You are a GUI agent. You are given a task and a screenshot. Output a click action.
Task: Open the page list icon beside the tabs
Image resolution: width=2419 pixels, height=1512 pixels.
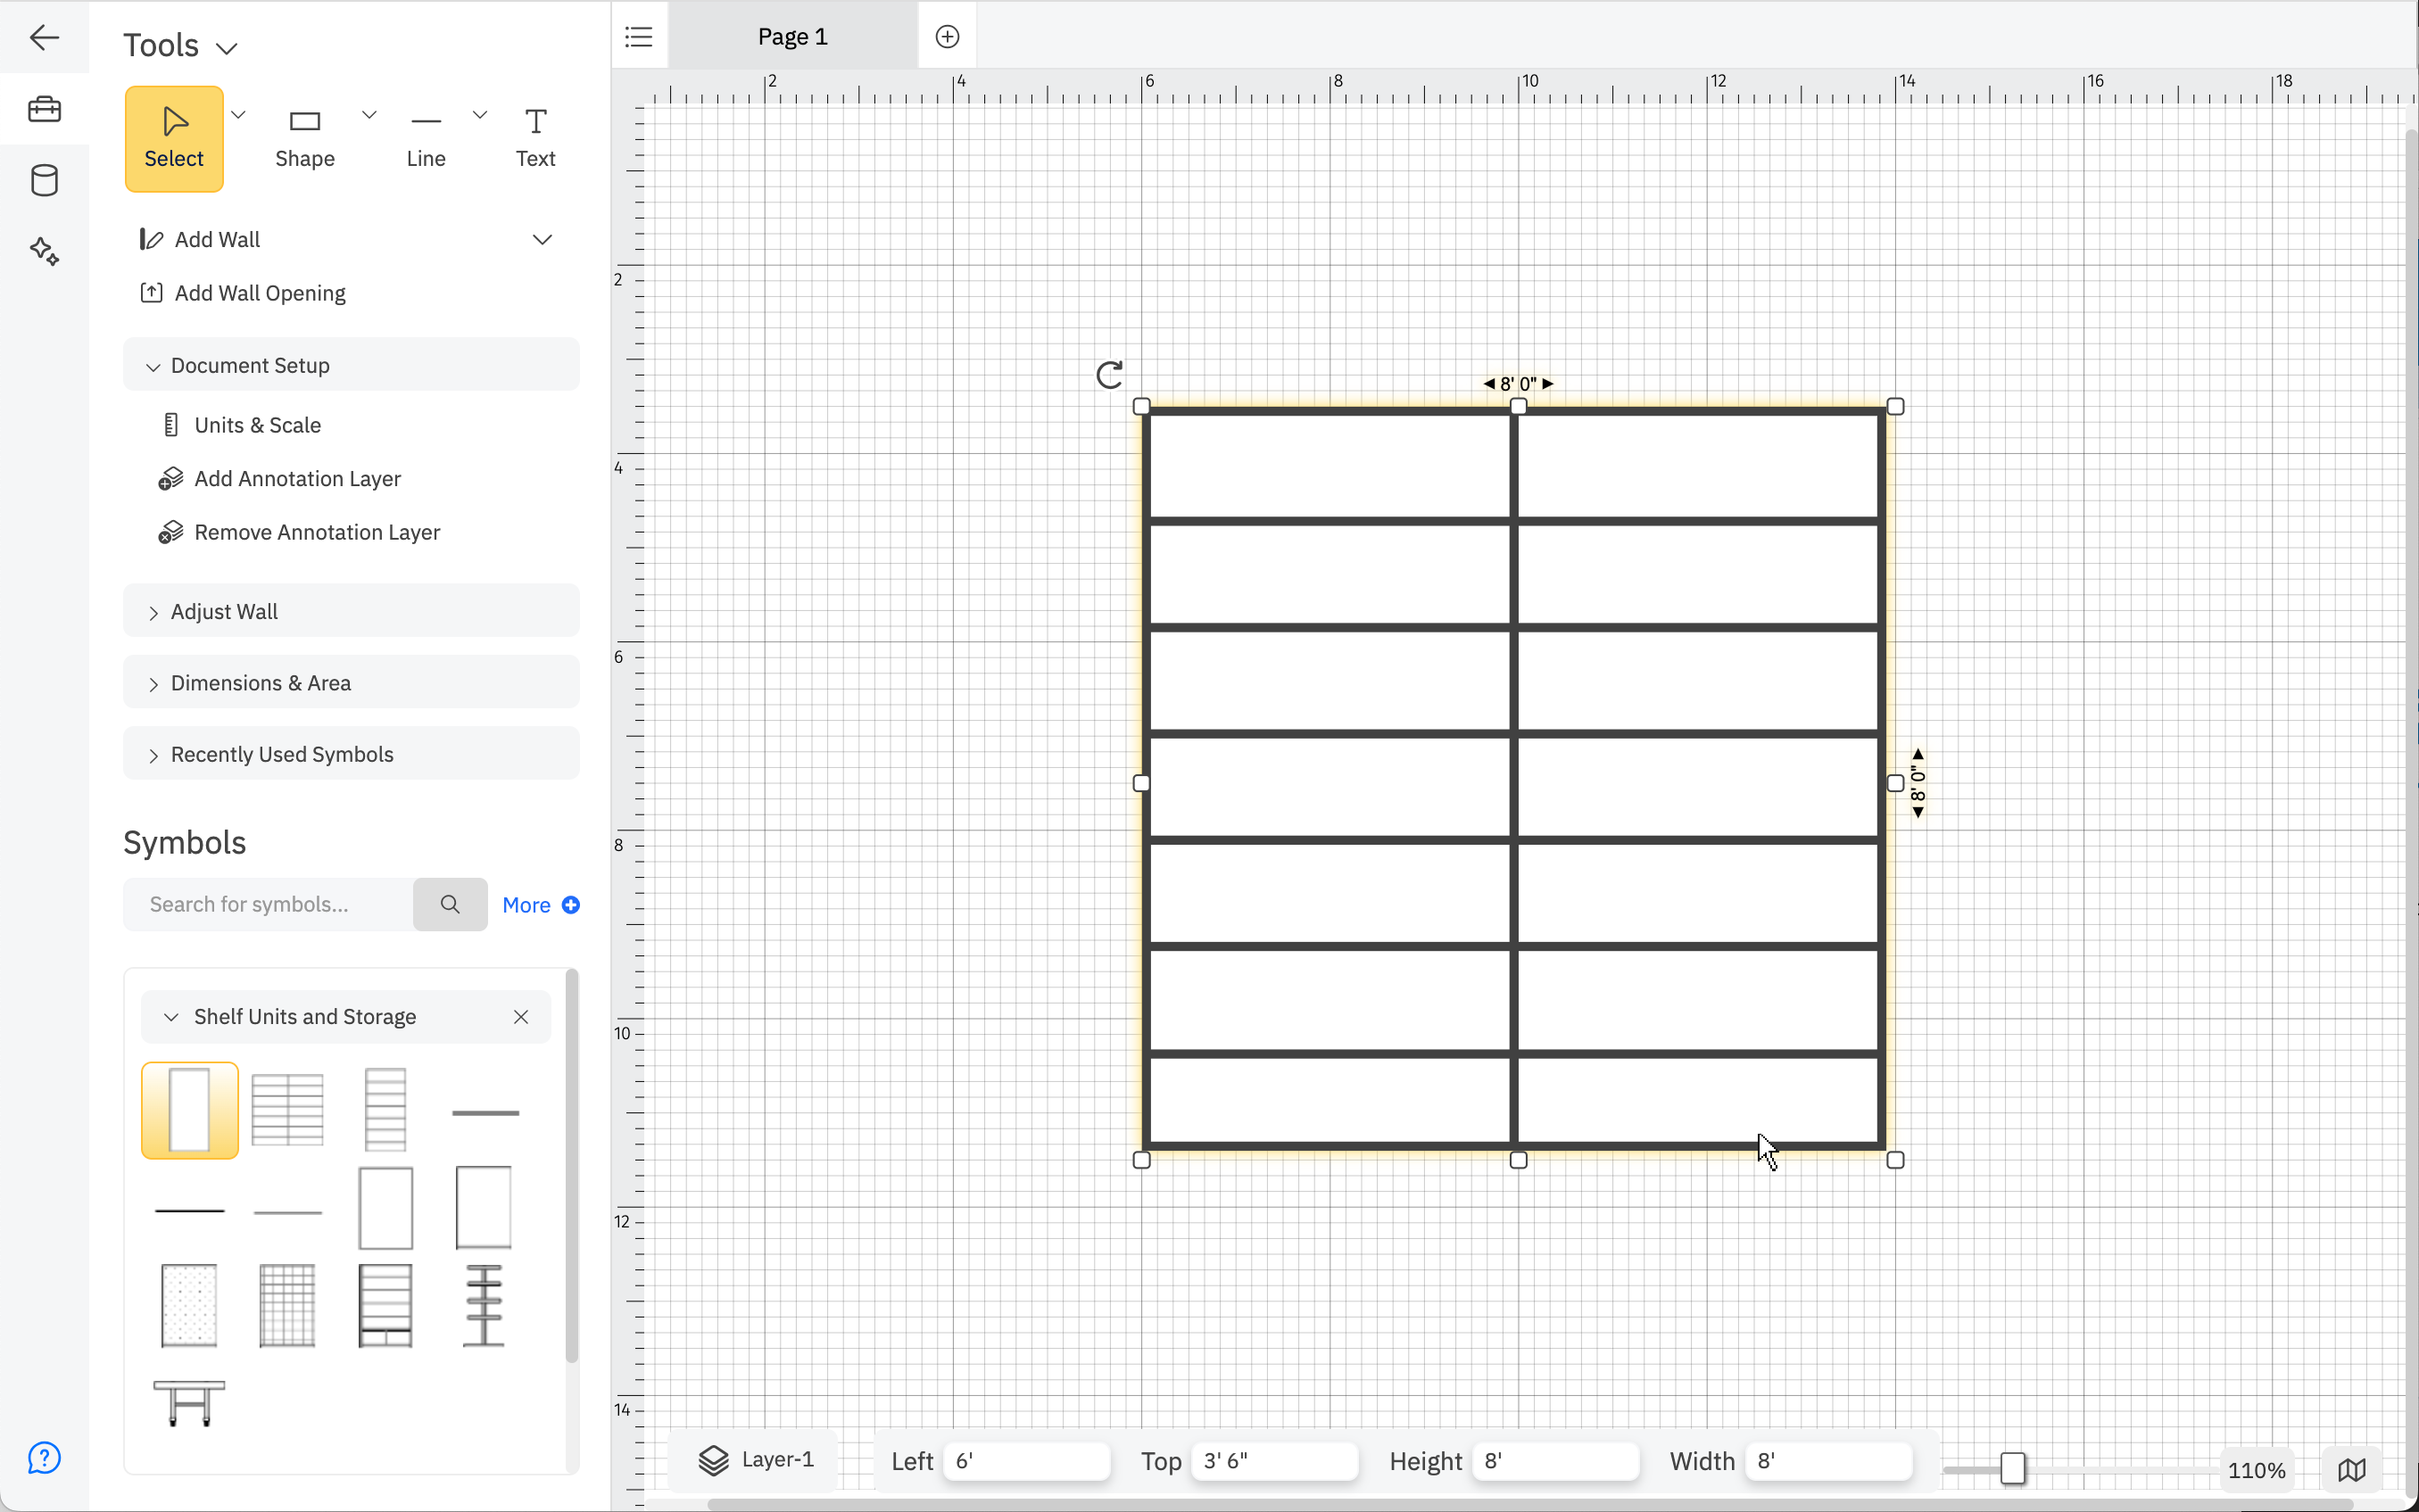point(638,35)
